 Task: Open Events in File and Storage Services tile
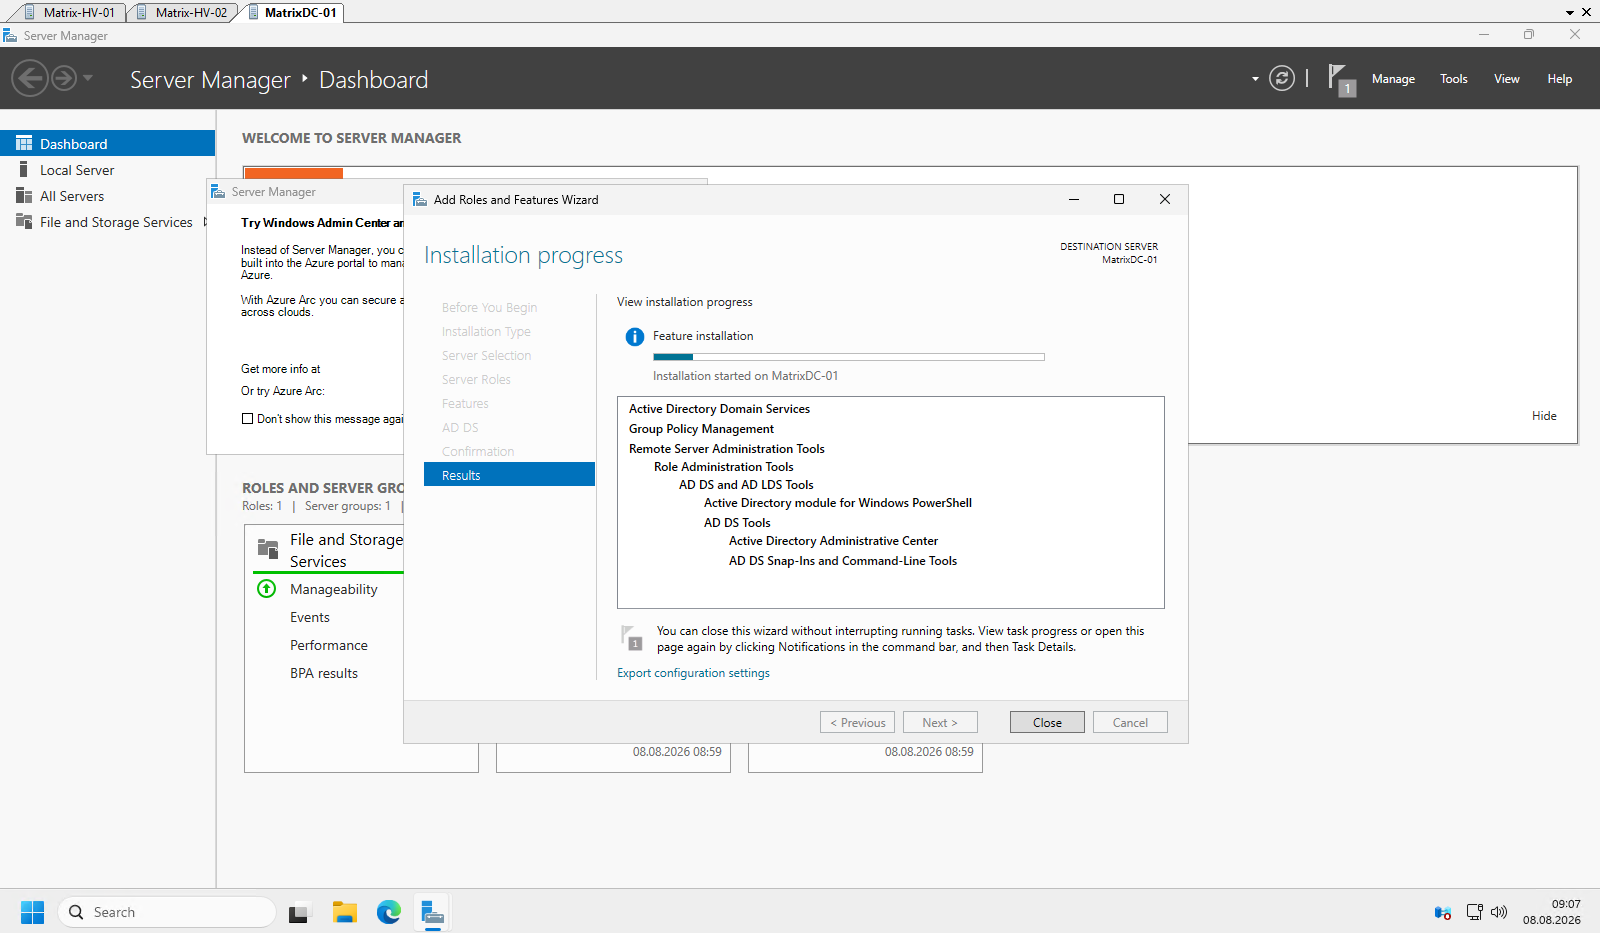click(x=310, y=617)
